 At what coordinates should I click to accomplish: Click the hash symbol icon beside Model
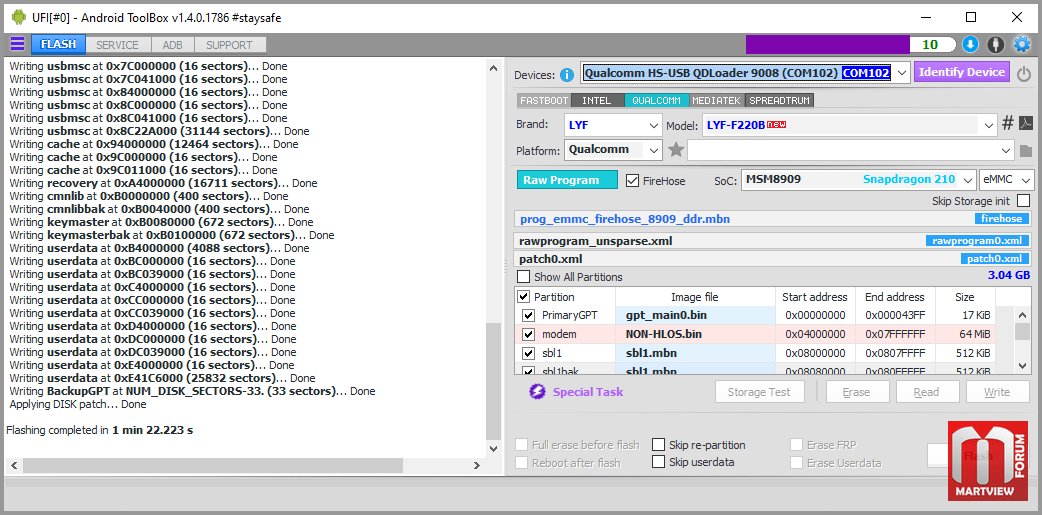1008,123
